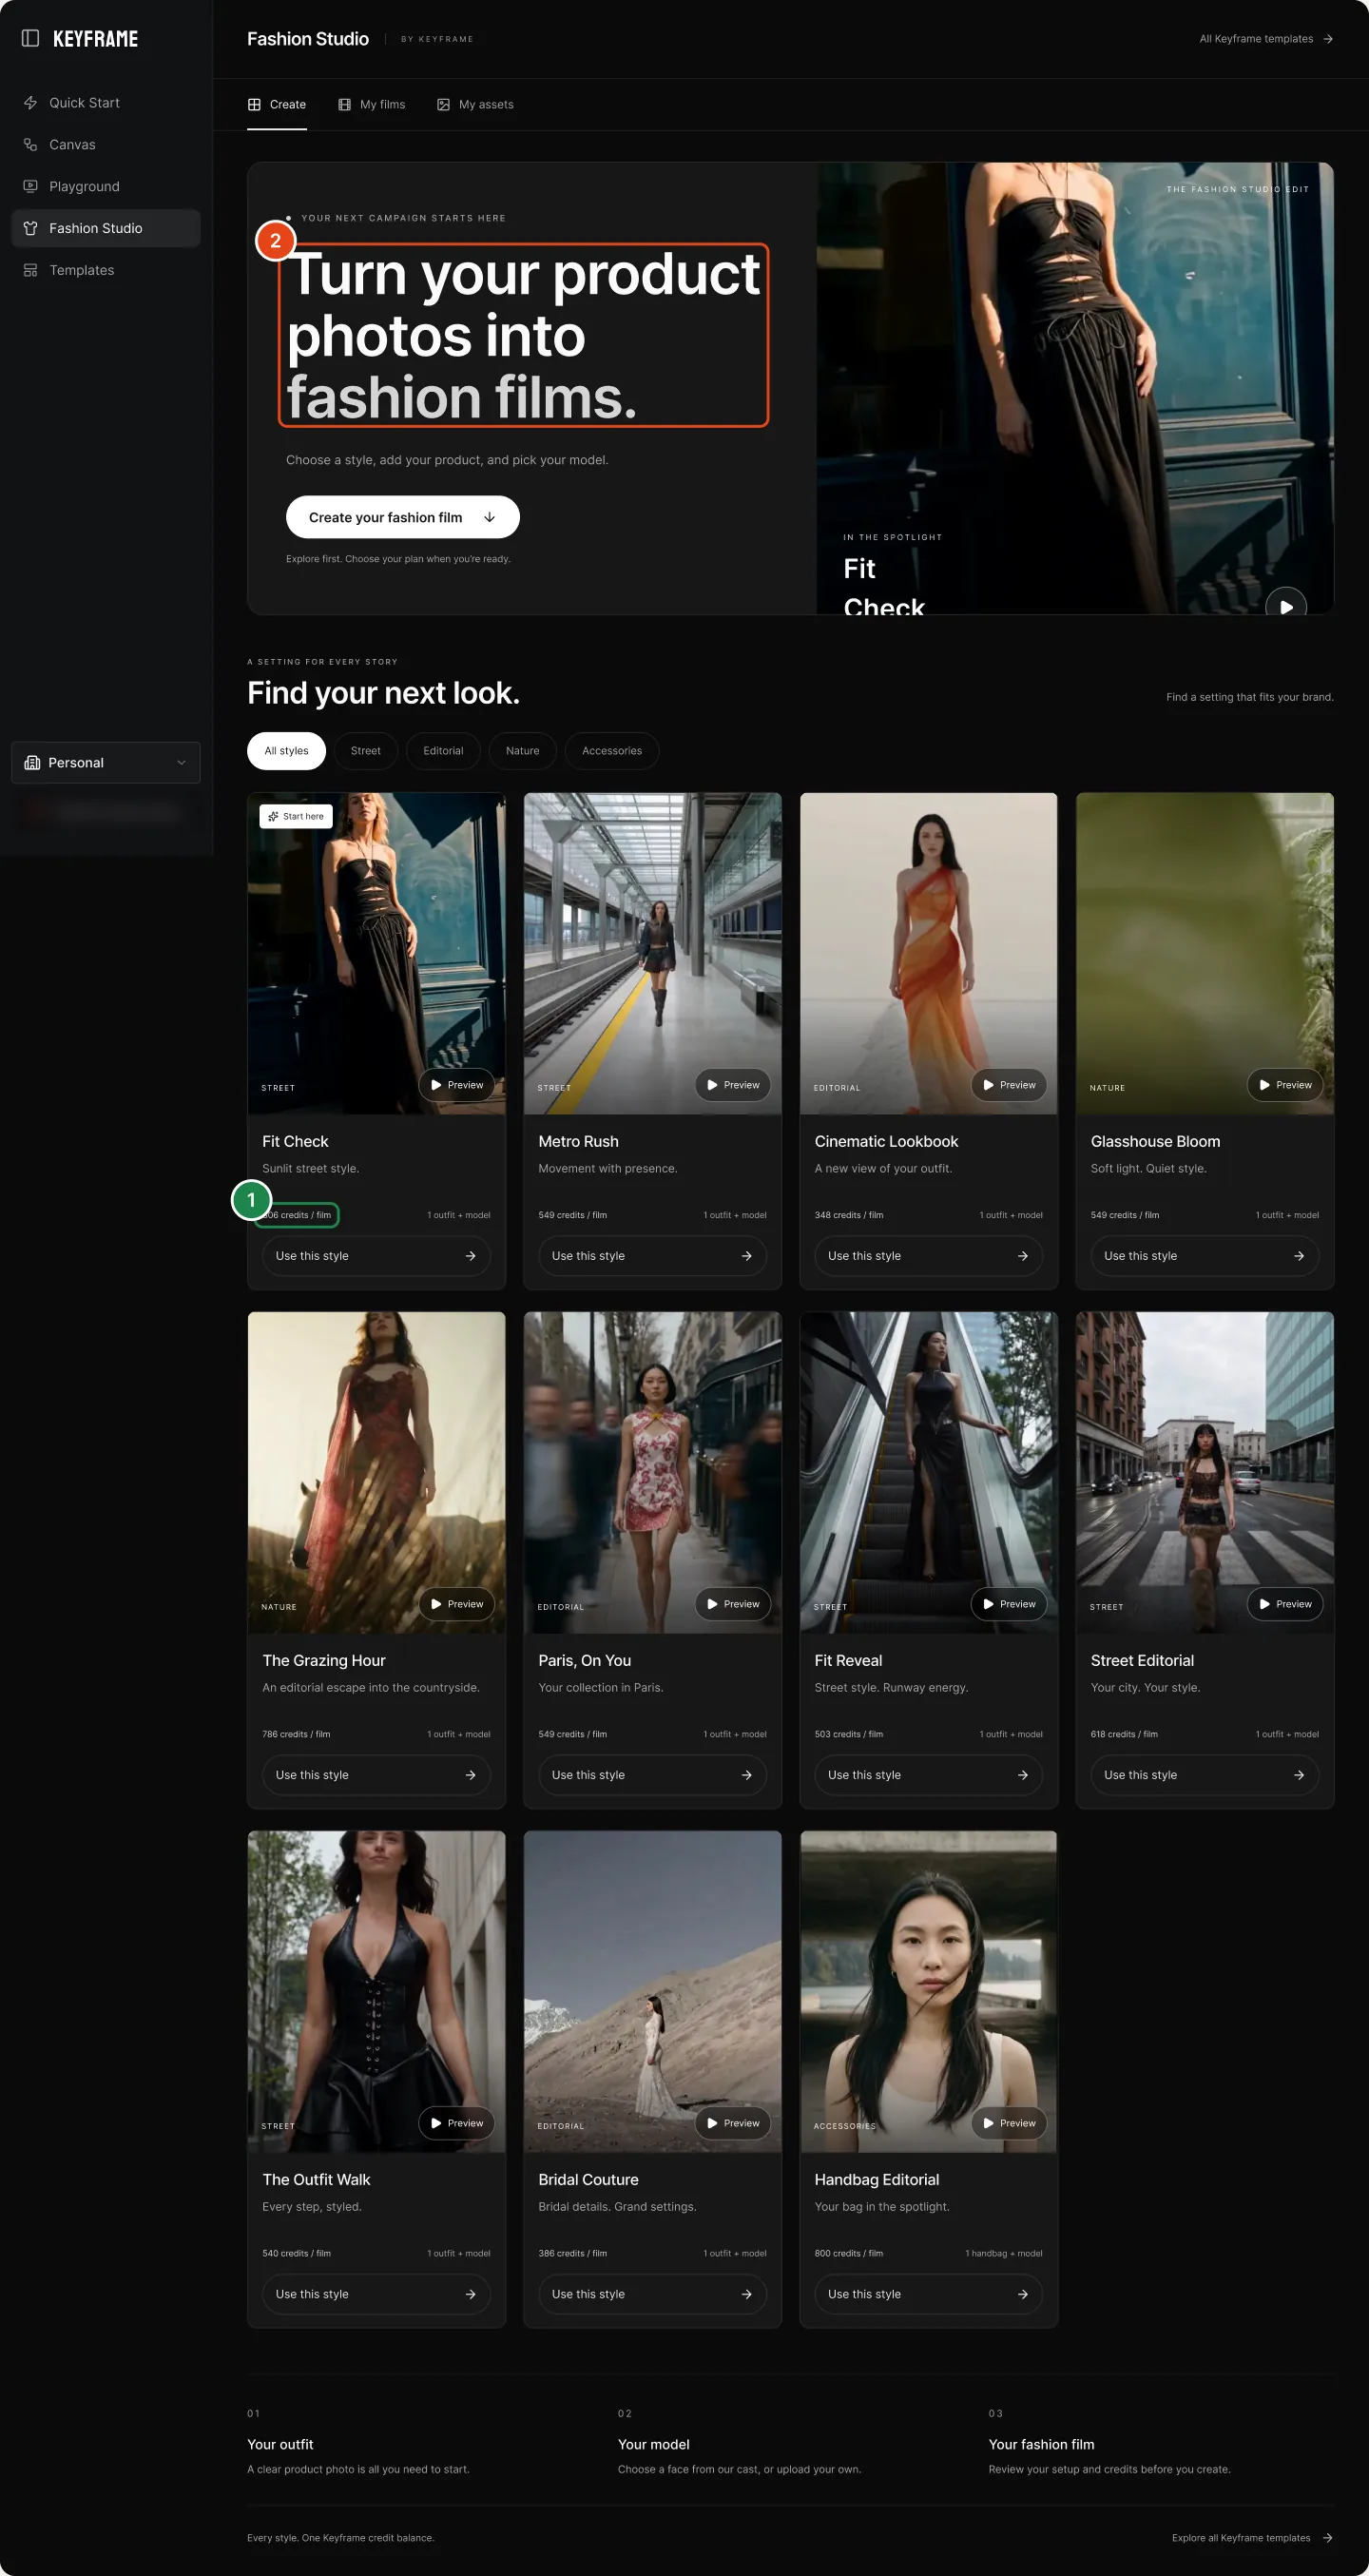1369x2576 pixels.
Task: Collapse the sidebar via panel icon
Action: (x=30, y=38)
